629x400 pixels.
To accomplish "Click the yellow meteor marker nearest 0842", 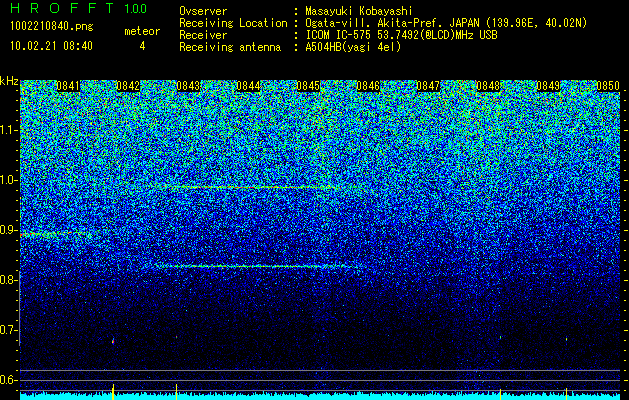I will tap(113, 391).
